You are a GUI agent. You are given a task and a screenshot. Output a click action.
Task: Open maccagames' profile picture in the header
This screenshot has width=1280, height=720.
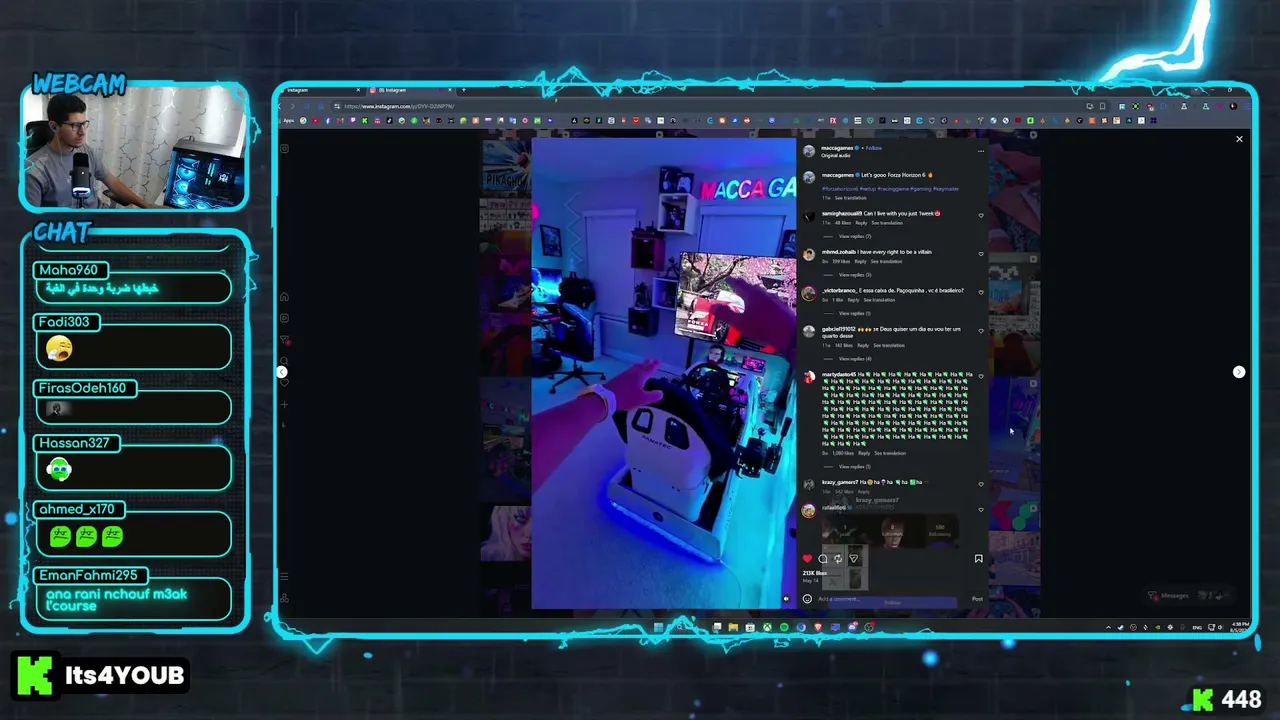pyautogui.click(x=809, y=151)
